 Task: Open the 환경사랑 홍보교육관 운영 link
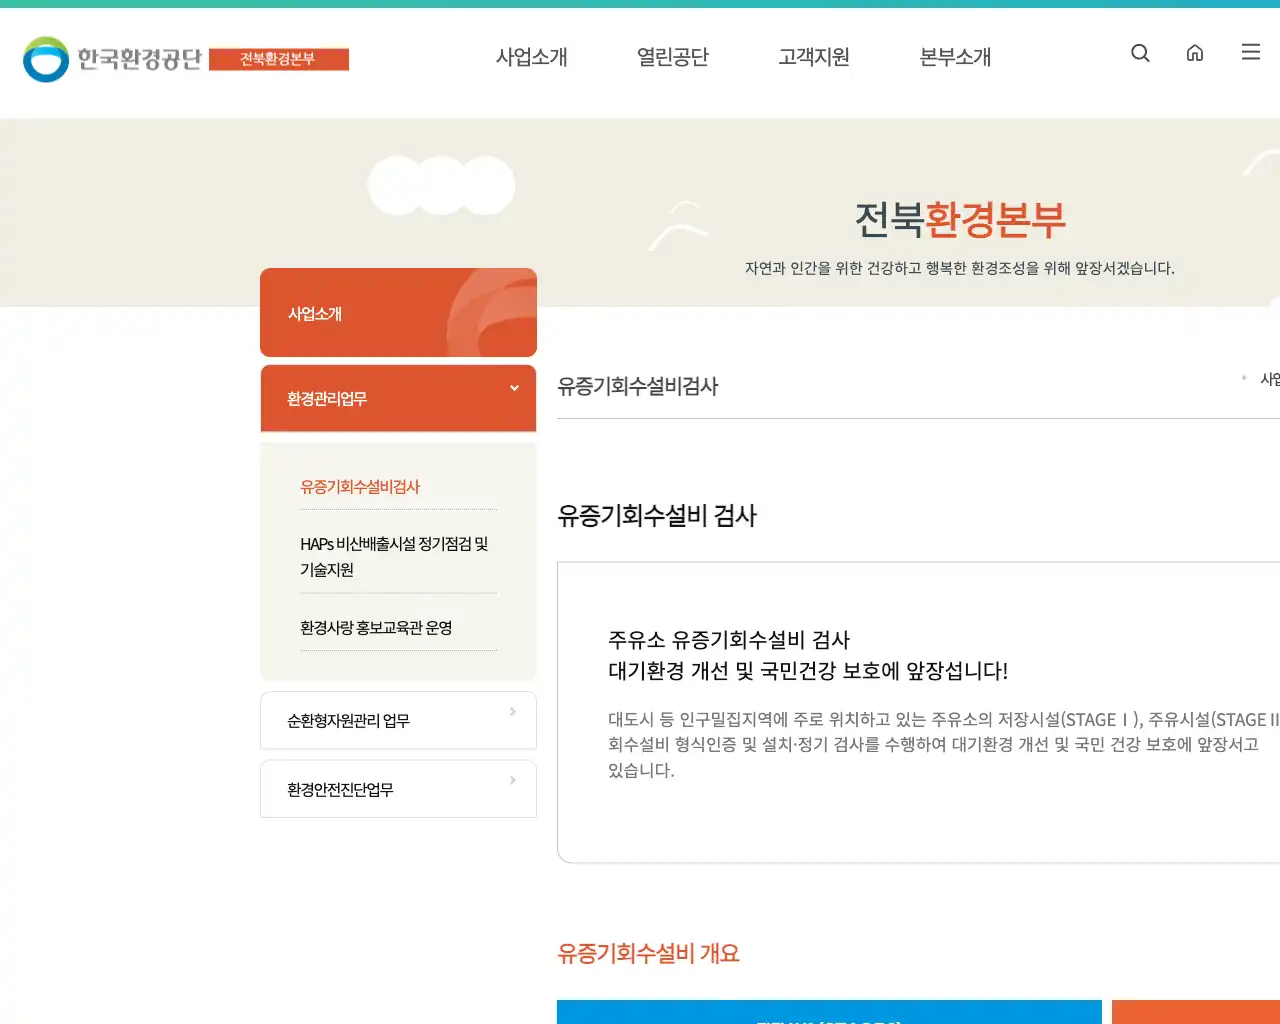click(375, 628)
